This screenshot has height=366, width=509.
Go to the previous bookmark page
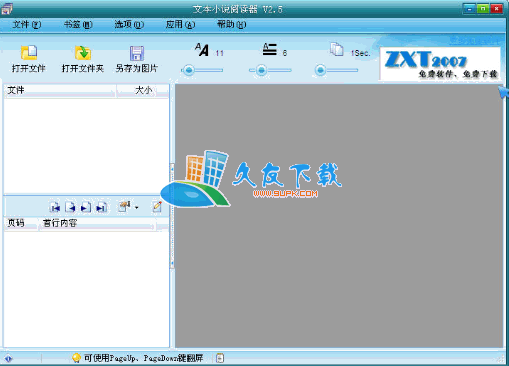point(70,207)
